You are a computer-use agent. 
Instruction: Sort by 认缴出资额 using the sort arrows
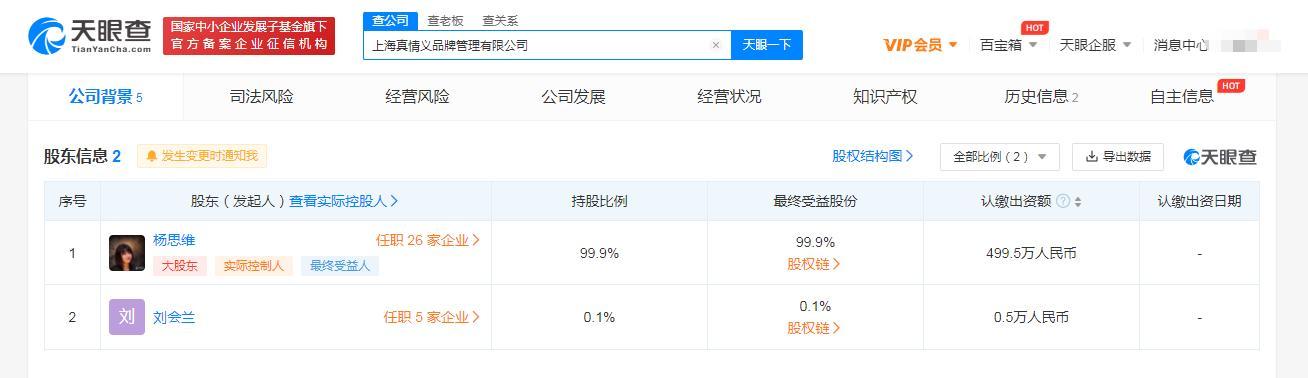(1078, 201)
